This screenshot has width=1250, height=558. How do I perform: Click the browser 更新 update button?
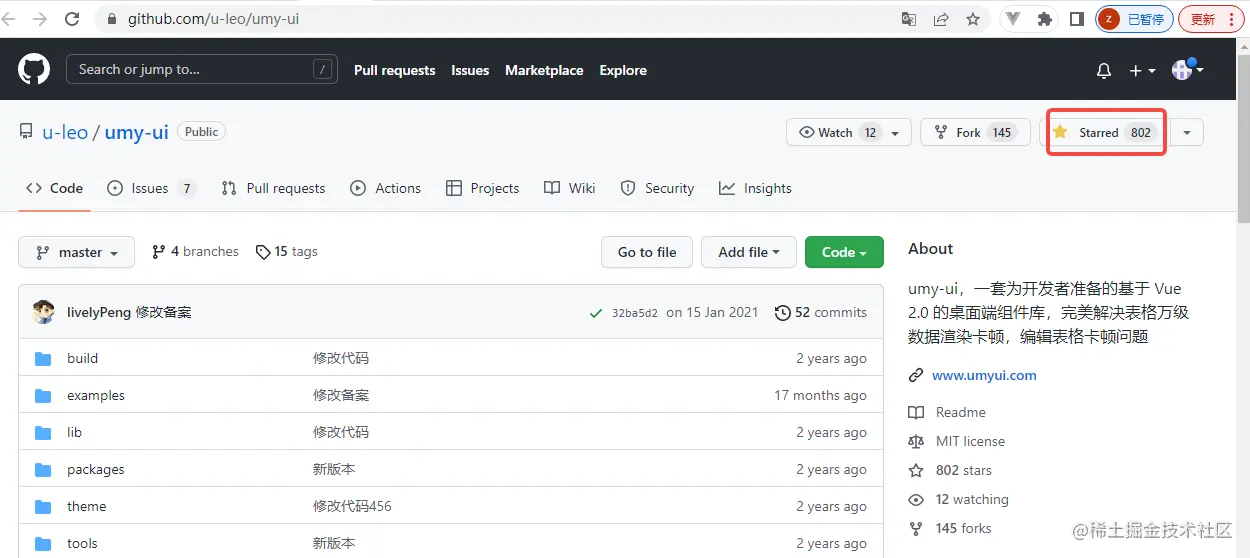[x=1210, y=19]
